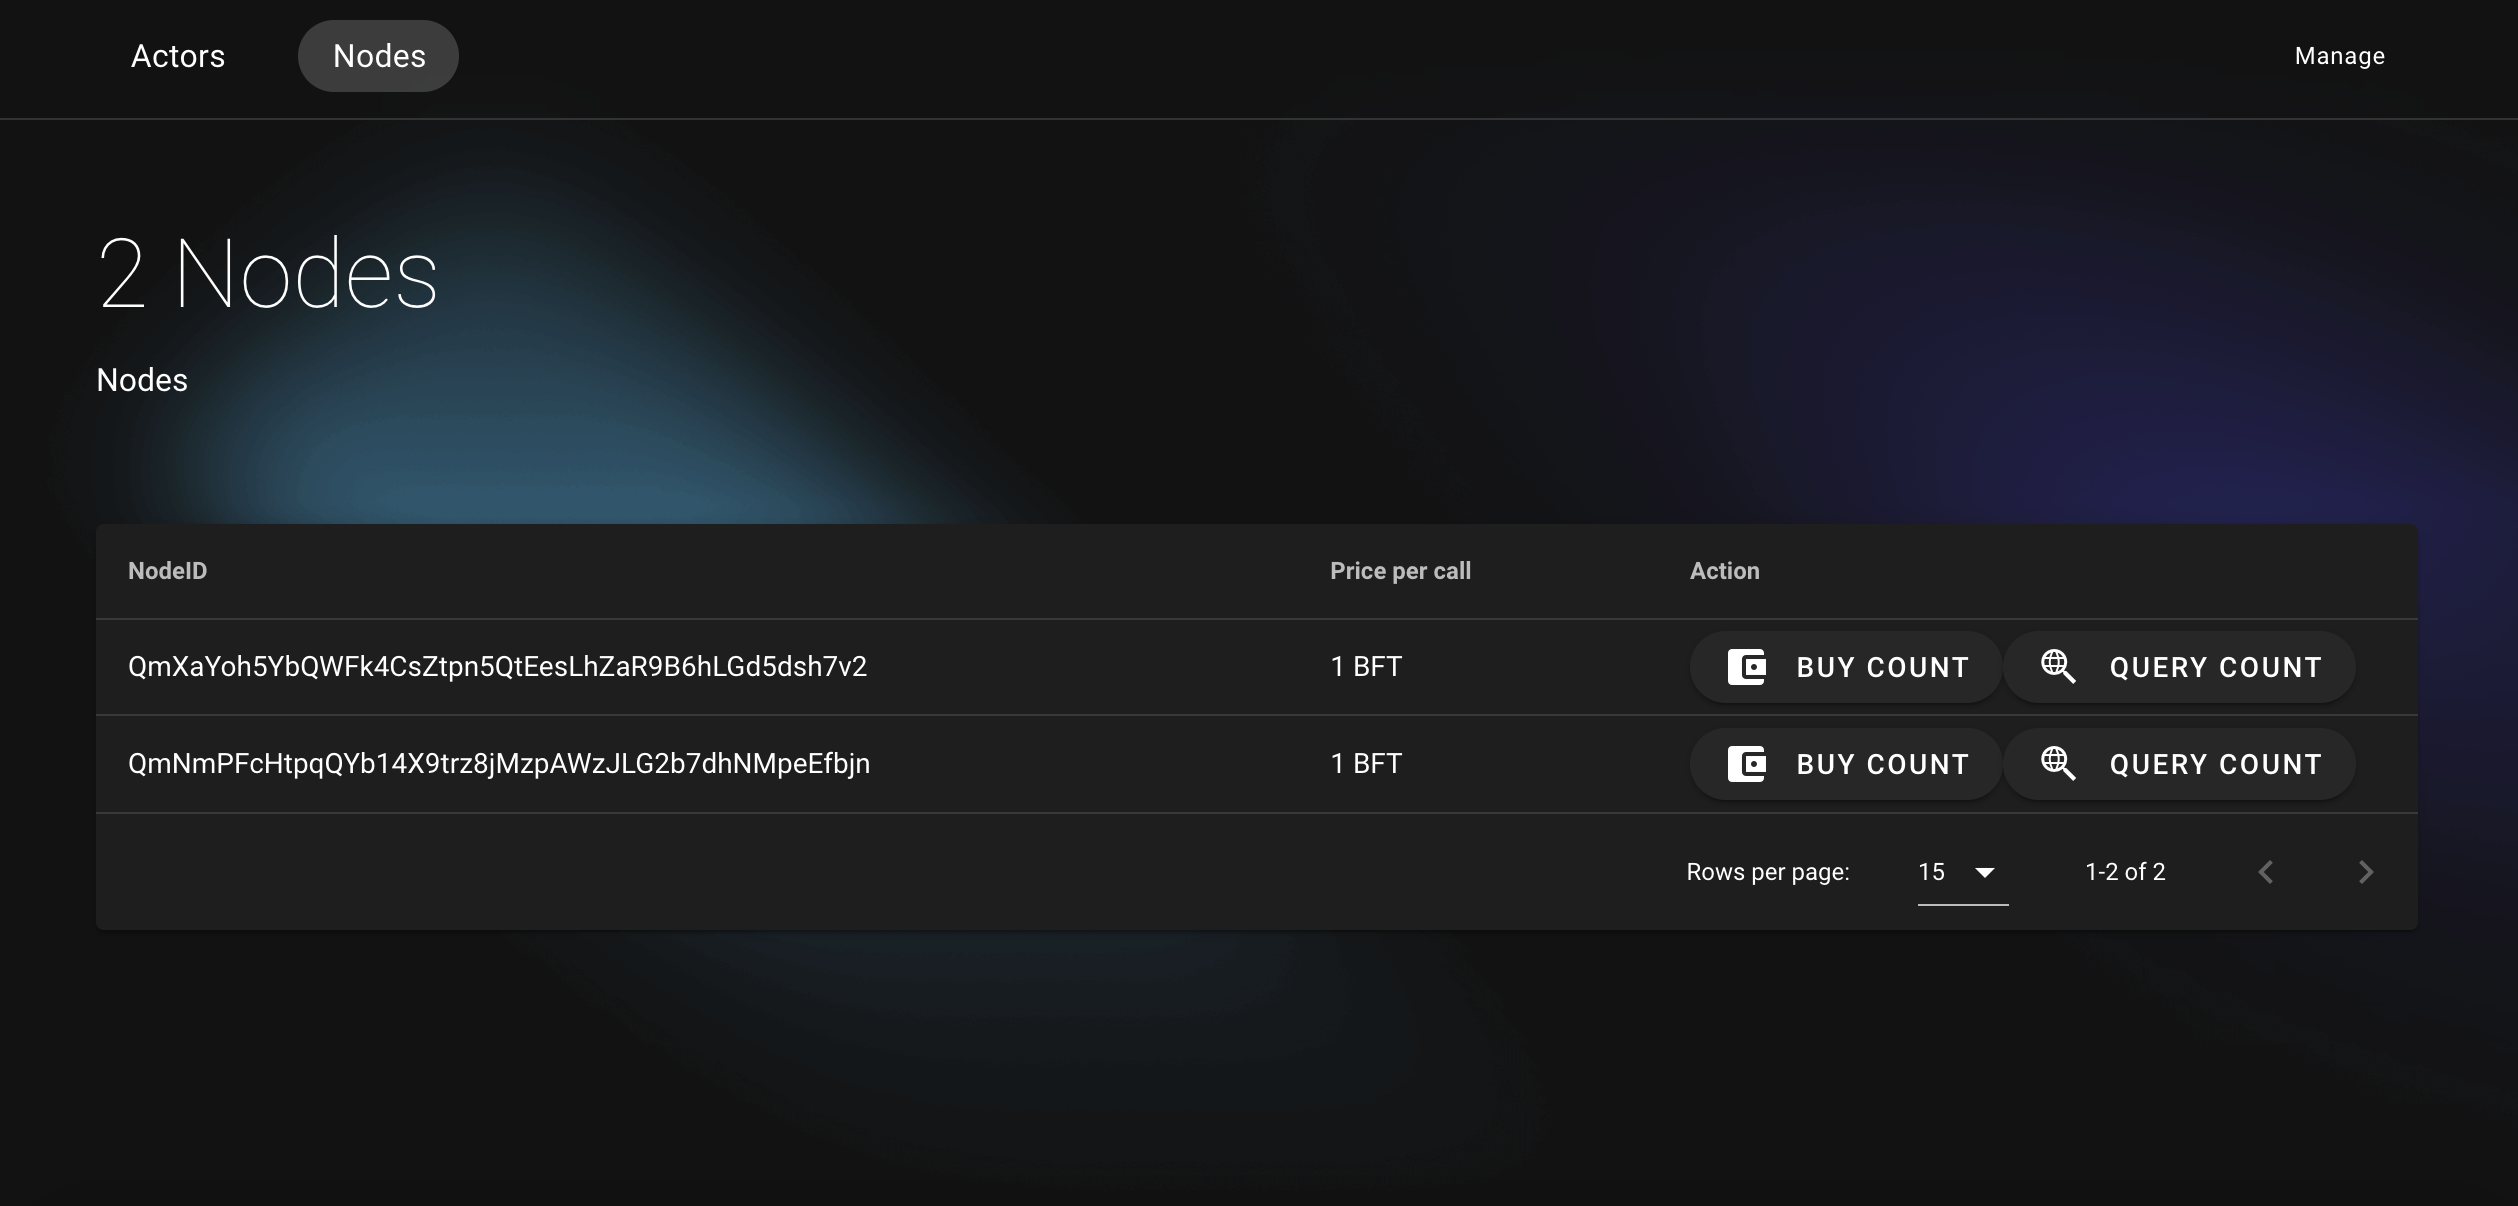2518x1206 pixels.
Task: Open the rows per page dropdown showing 15
Action: click(x=1962, y=872)
